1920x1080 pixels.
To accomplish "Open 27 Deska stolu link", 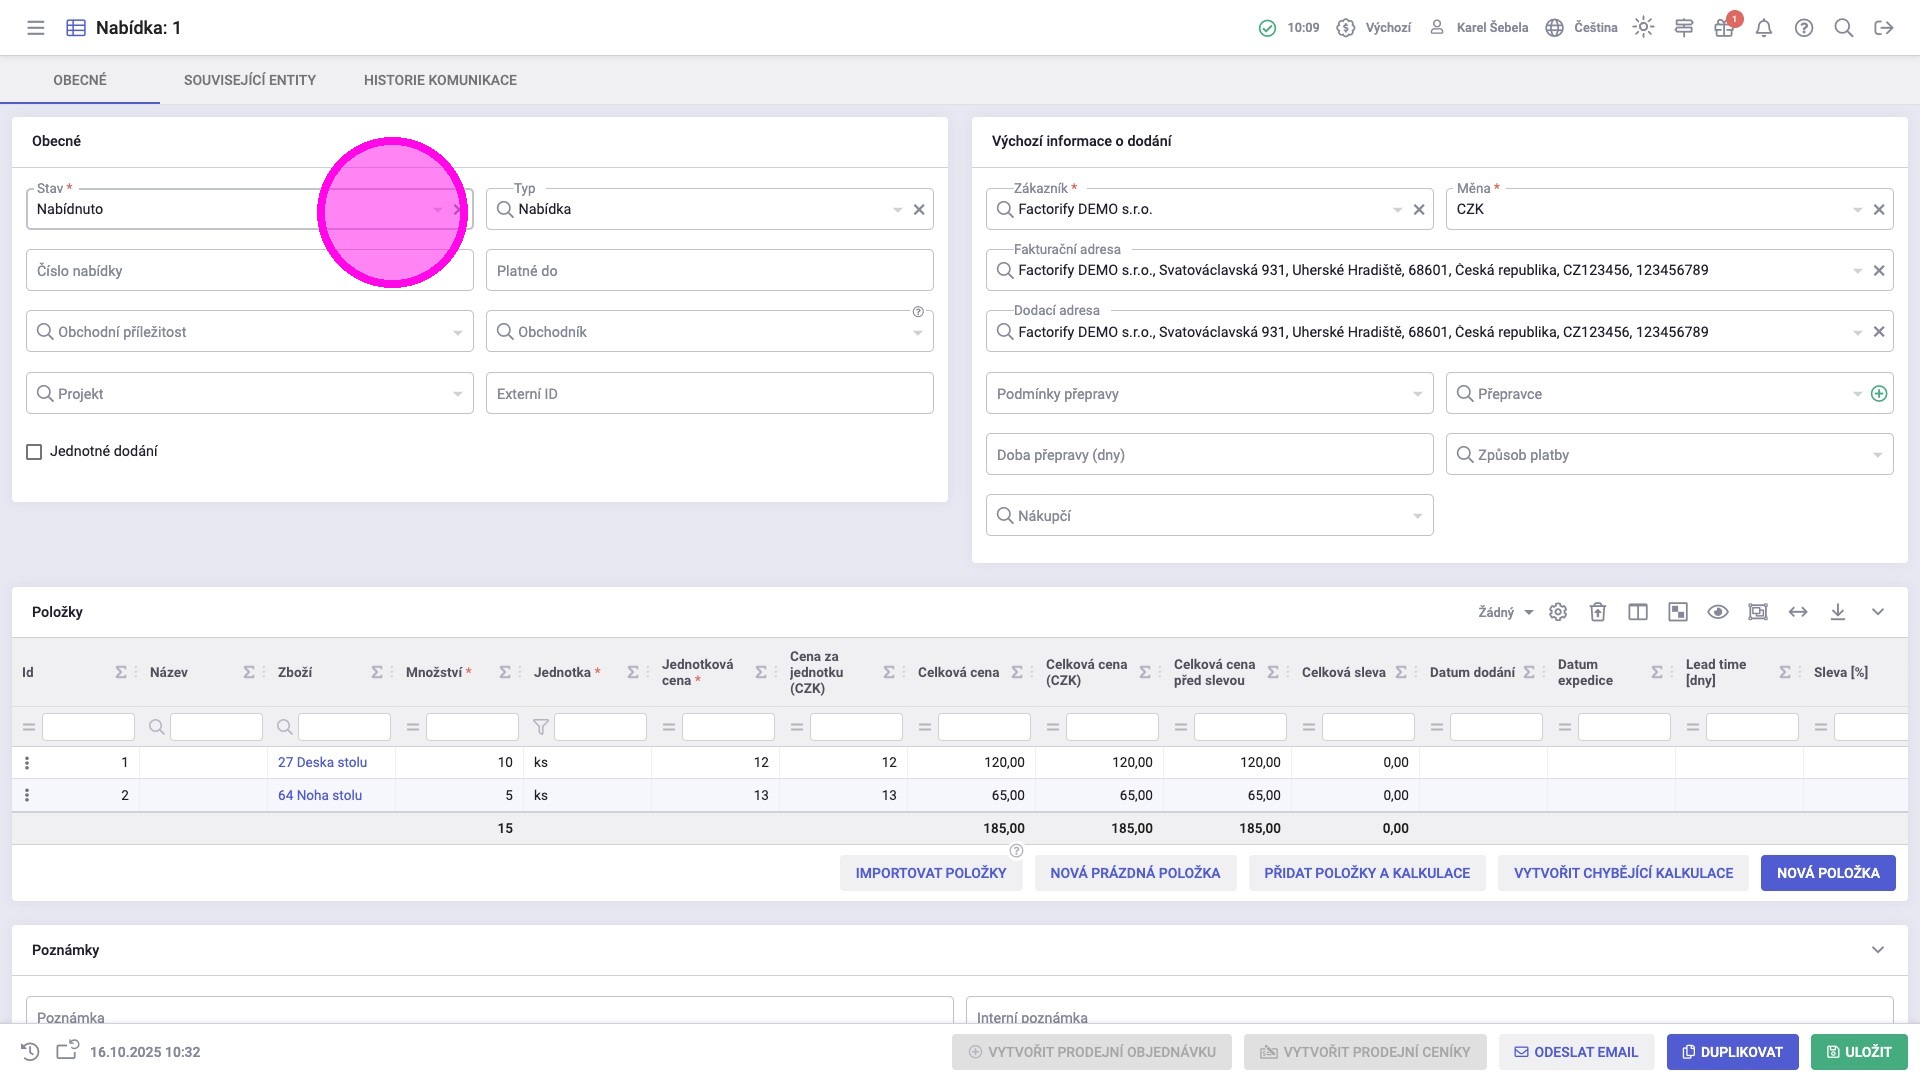I will click(x=322, y=762).
